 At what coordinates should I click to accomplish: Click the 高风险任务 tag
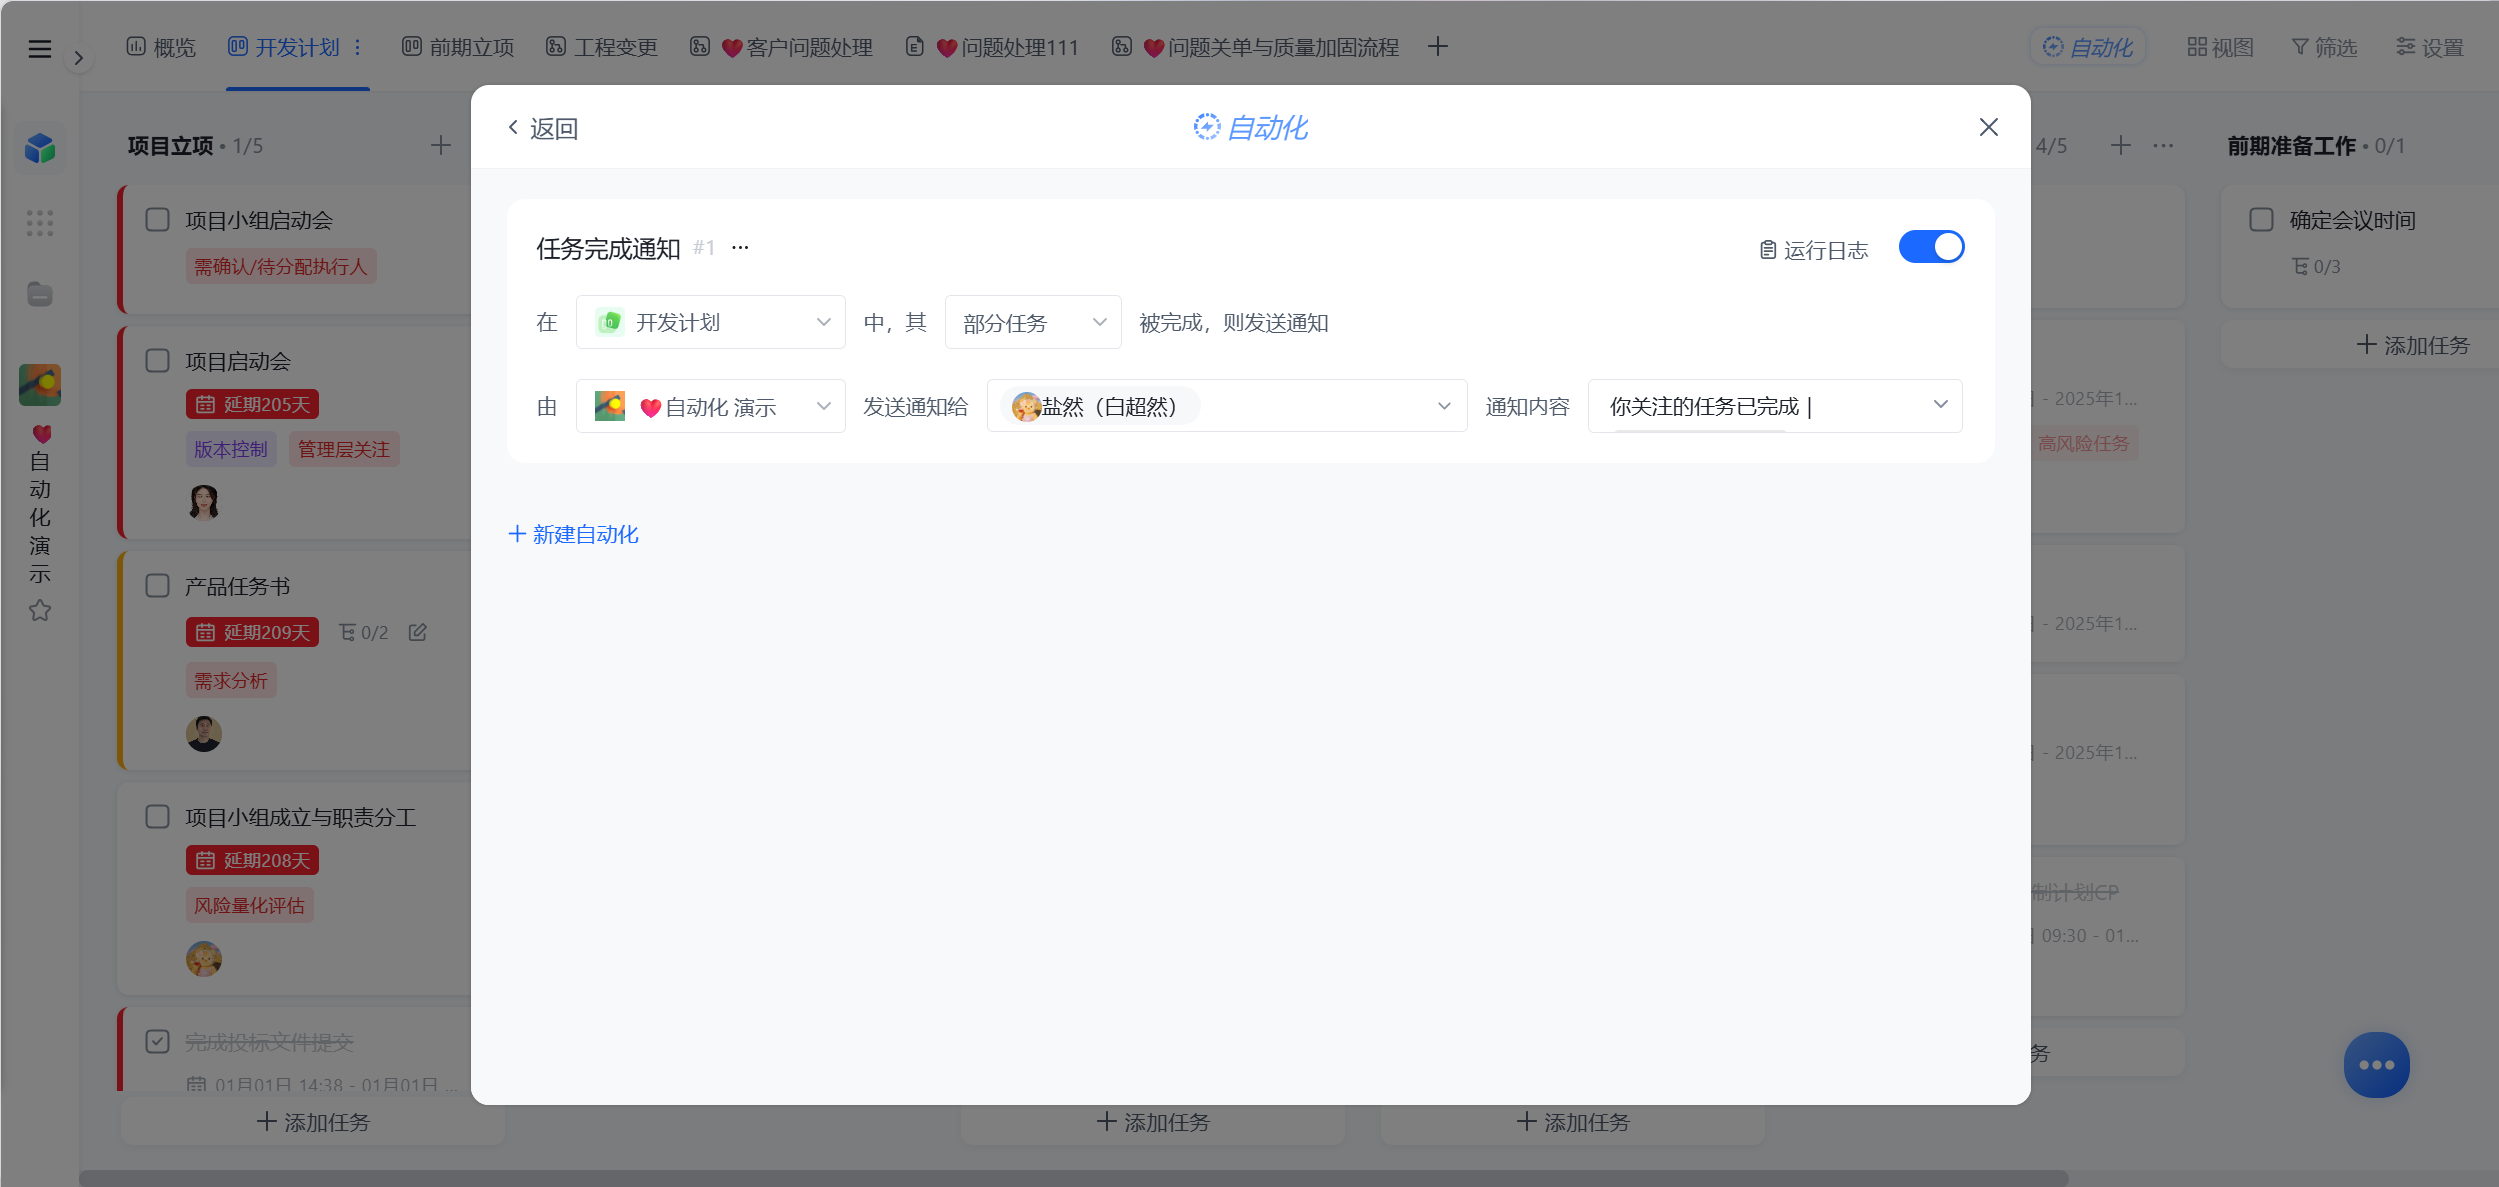pyautogui.click(x=2084, y=443)
